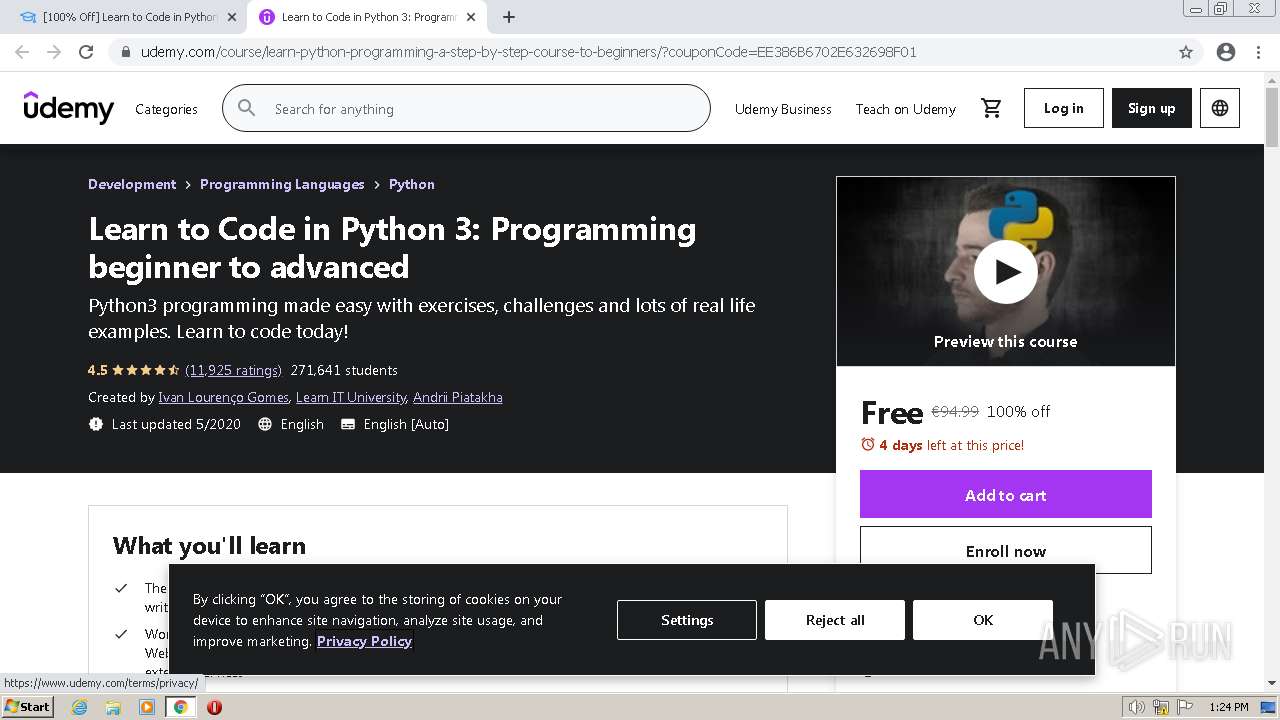1280x720 pixels.
Task: Open the Privacy Policy link
Action: click(x=364, y=641)
